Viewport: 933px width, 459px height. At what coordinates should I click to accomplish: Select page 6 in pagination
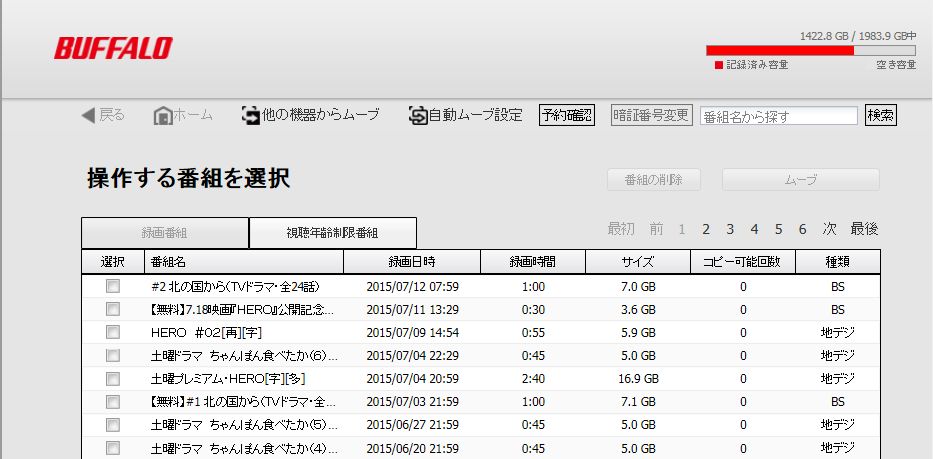tap(803, 229)
